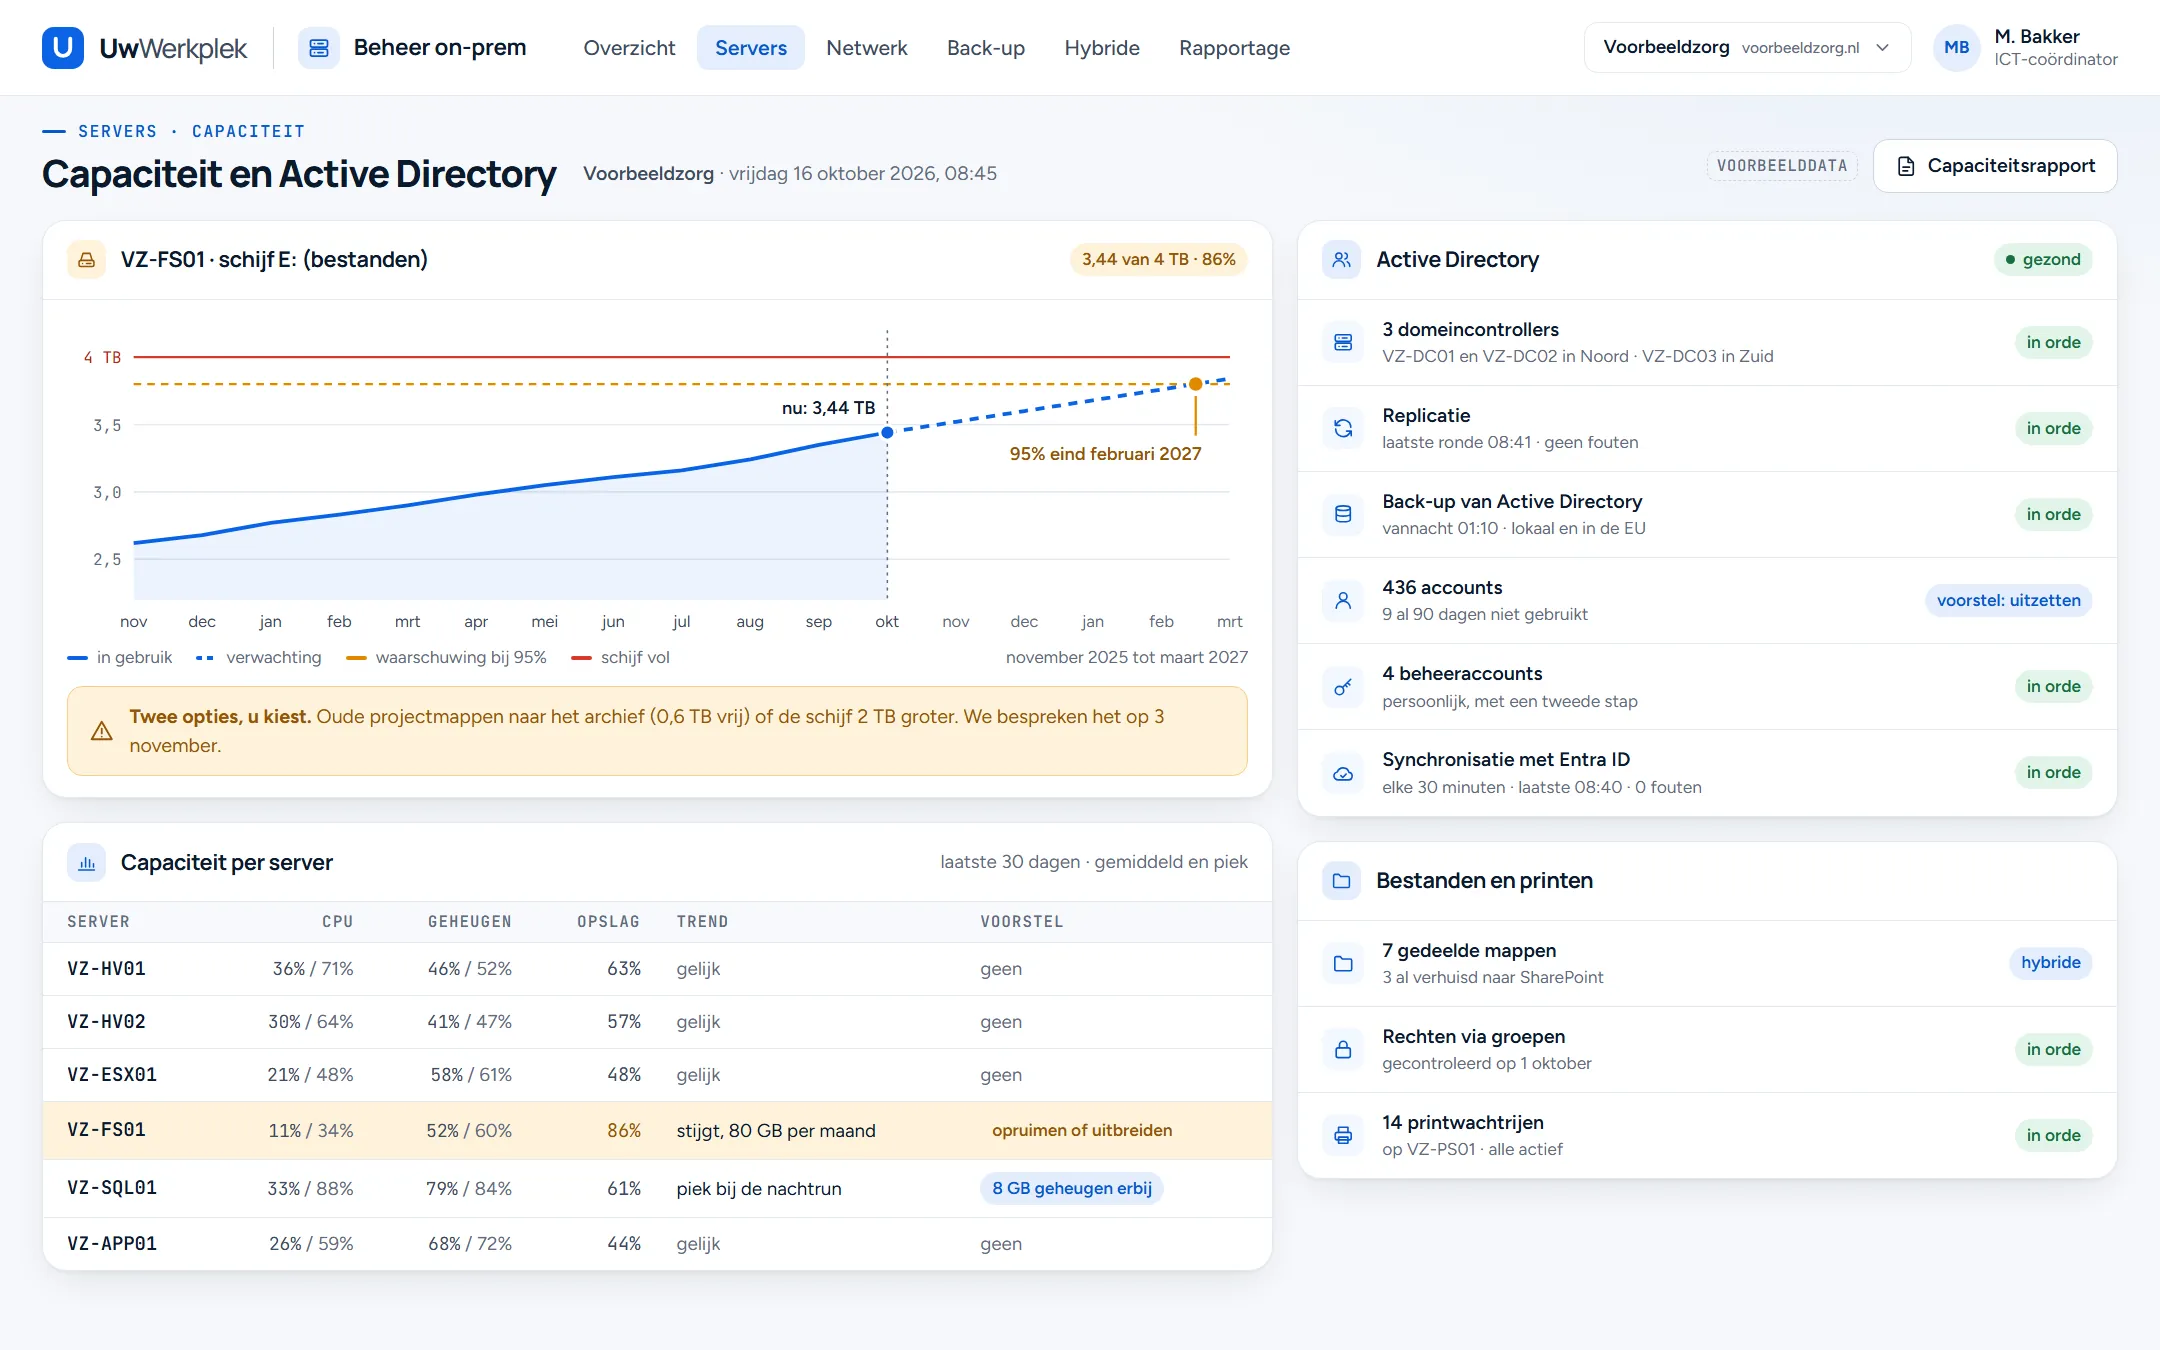Image resolution: width=2160 pixels, height=1350 pixels.
Task: Click the 'opruimen of uitbreiden' suggestion
Action: (1082, 1130)
